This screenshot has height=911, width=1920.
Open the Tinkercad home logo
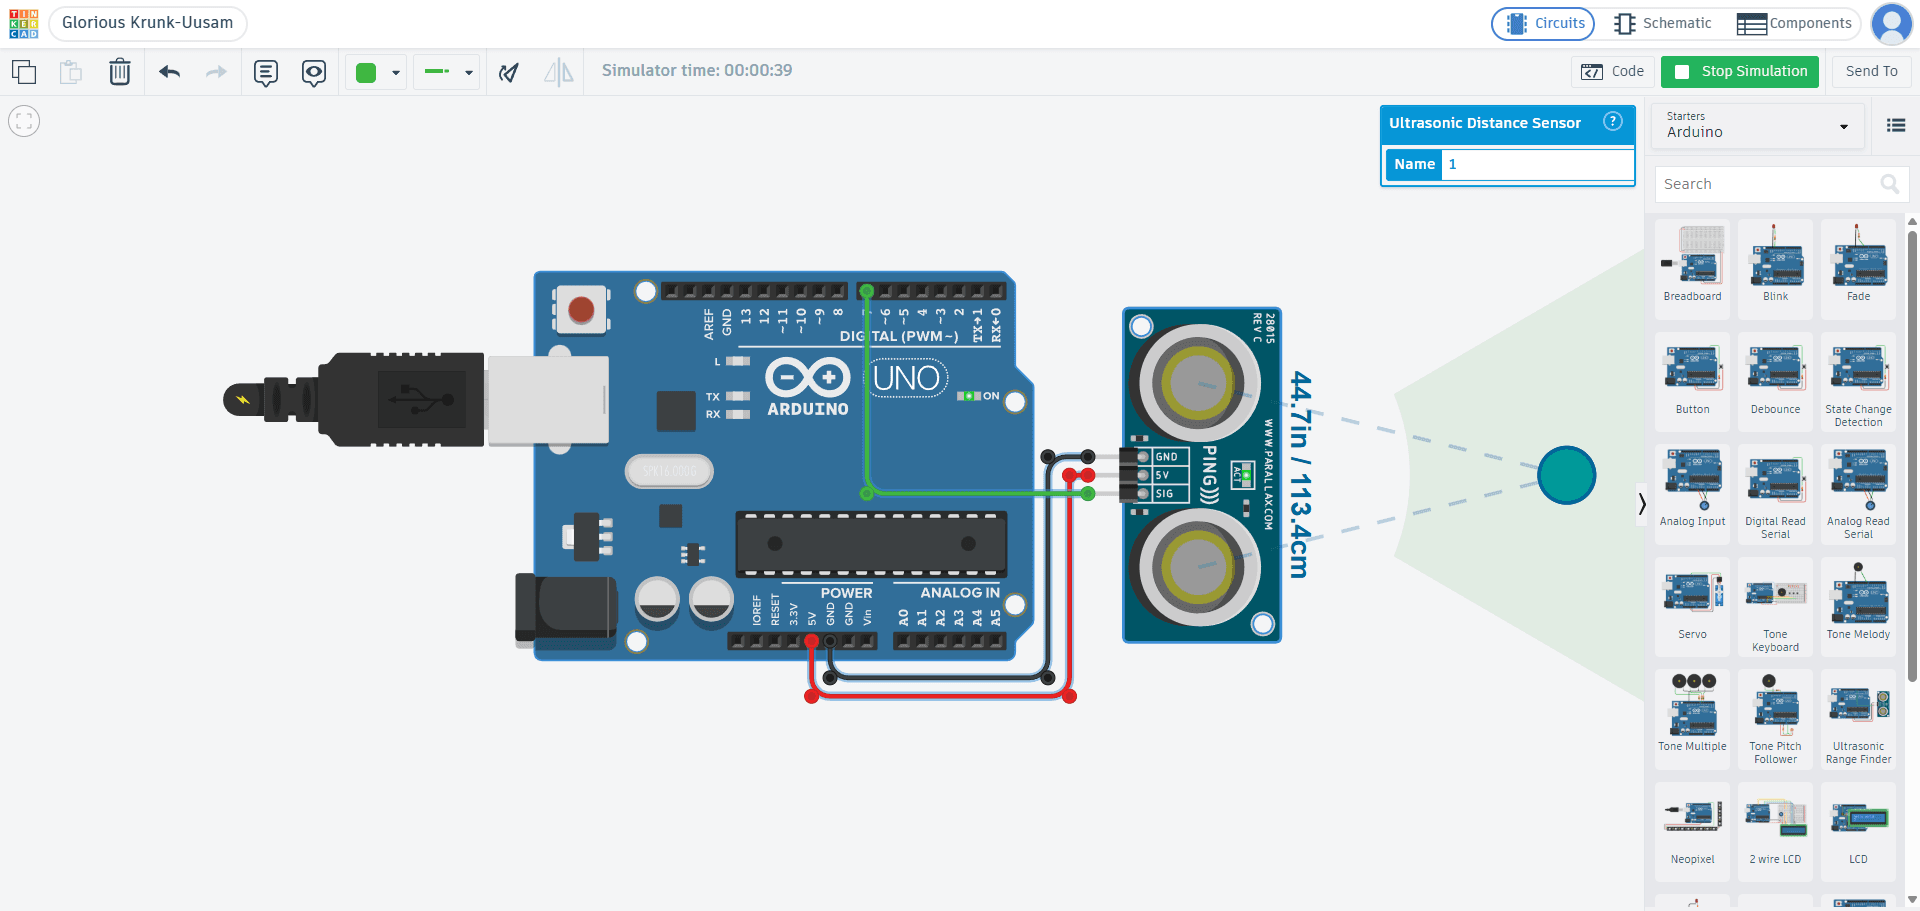click(24, 23)
